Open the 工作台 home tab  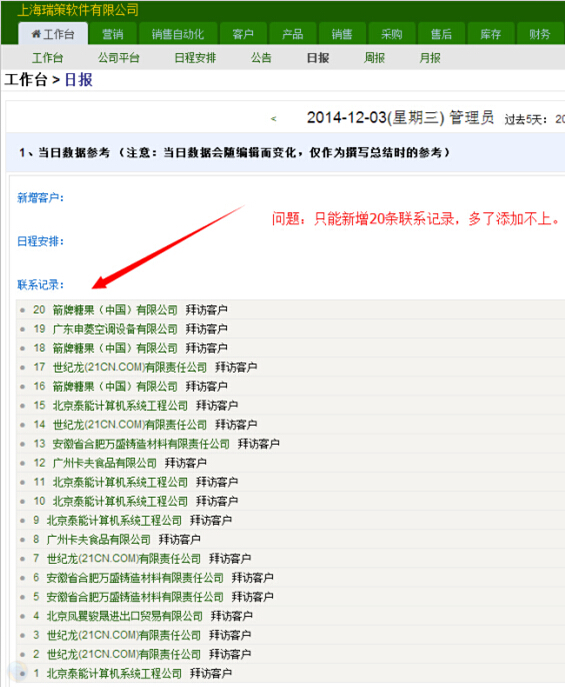pyautogui.click(x=53, y=34)
